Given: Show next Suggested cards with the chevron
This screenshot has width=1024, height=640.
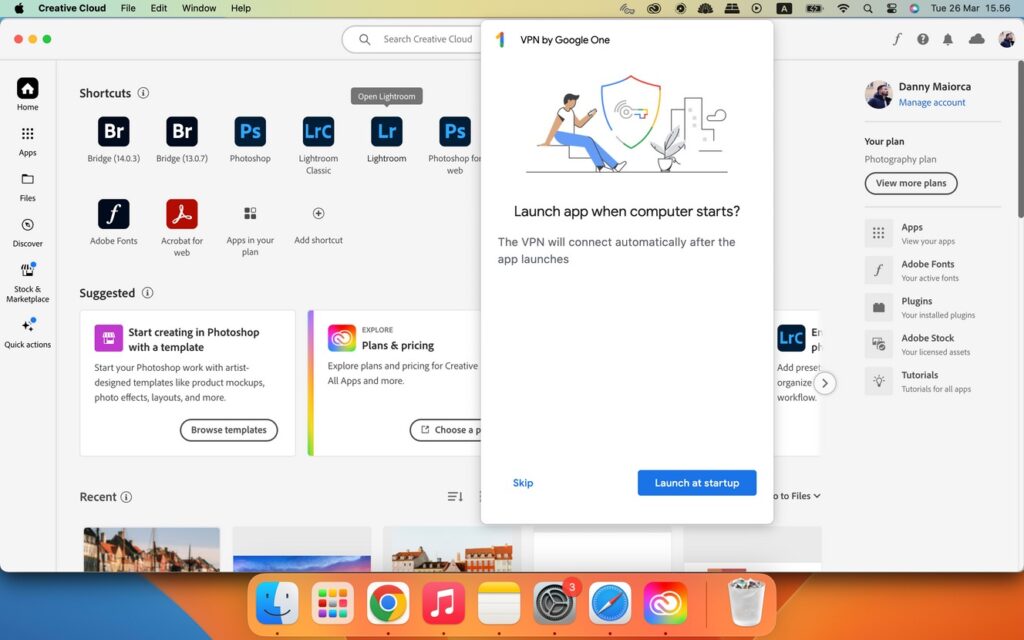Looking at the screenshot, I should [825, 383].
